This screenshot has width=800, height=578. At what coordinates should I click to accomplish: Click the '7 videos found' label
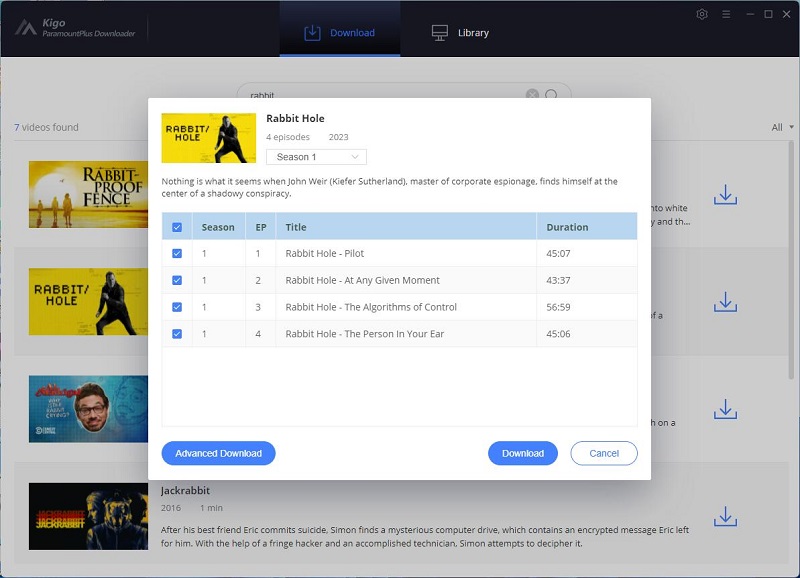click(46, 127)
